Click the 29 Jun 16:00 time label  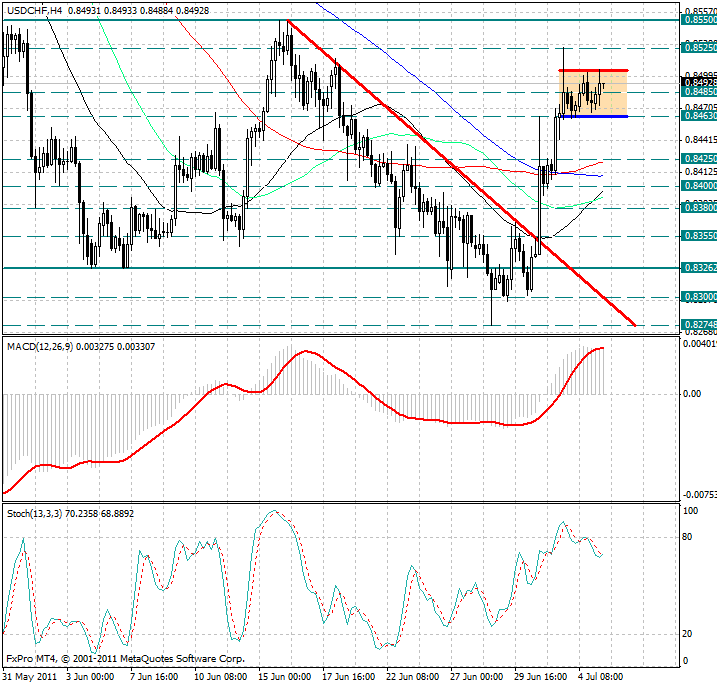[x=540, y=677]
